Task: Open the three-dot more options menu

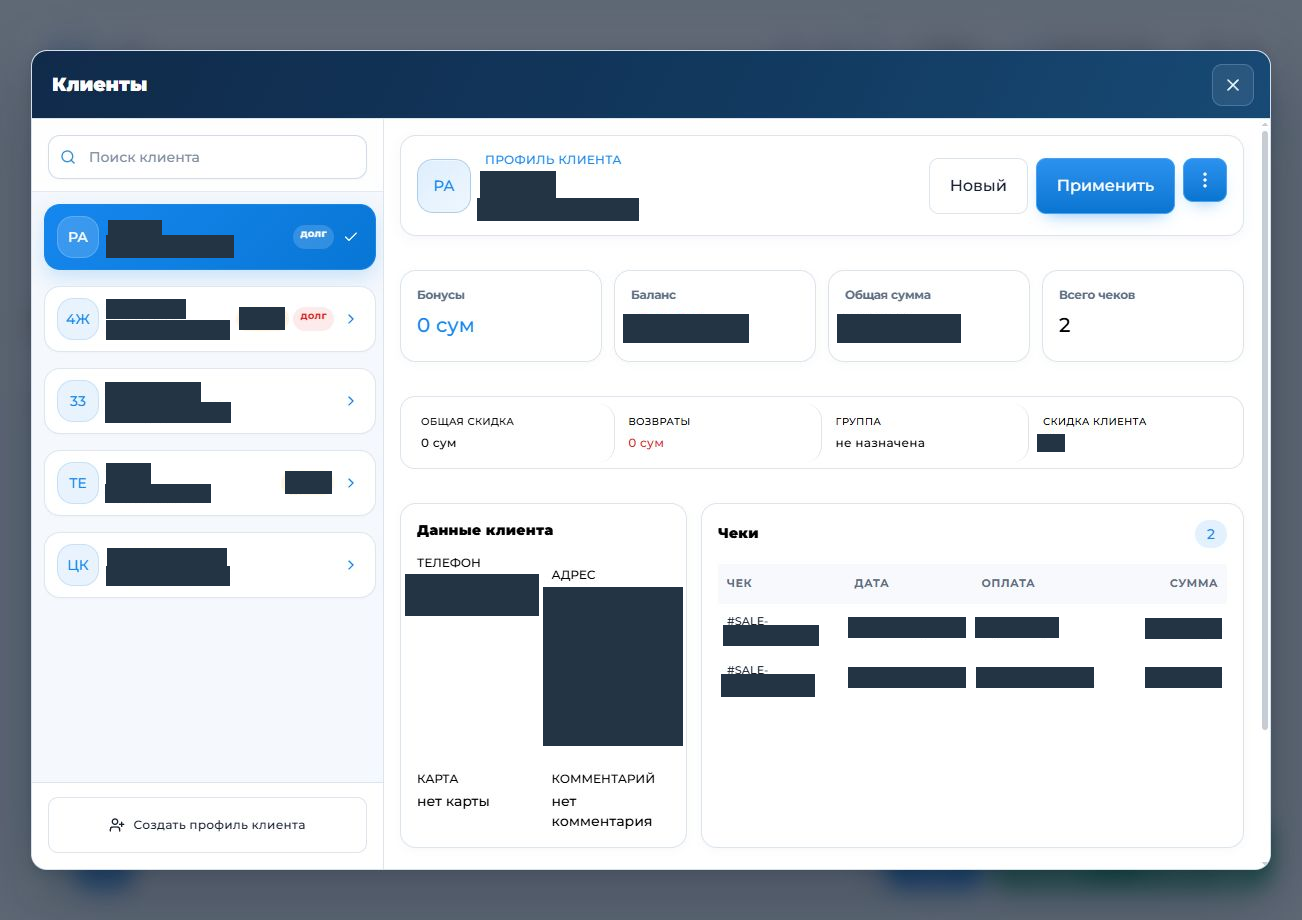Action: (x=1205, y=180)
